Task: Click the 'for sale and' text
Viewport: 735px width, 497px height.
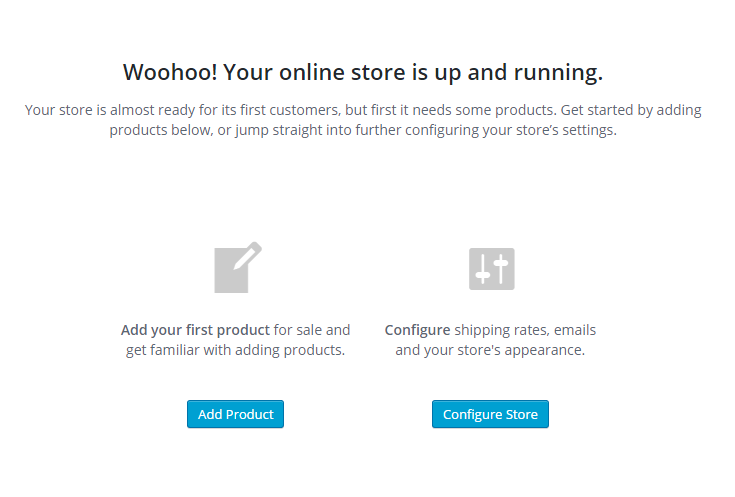Action: tap(312, 330)
